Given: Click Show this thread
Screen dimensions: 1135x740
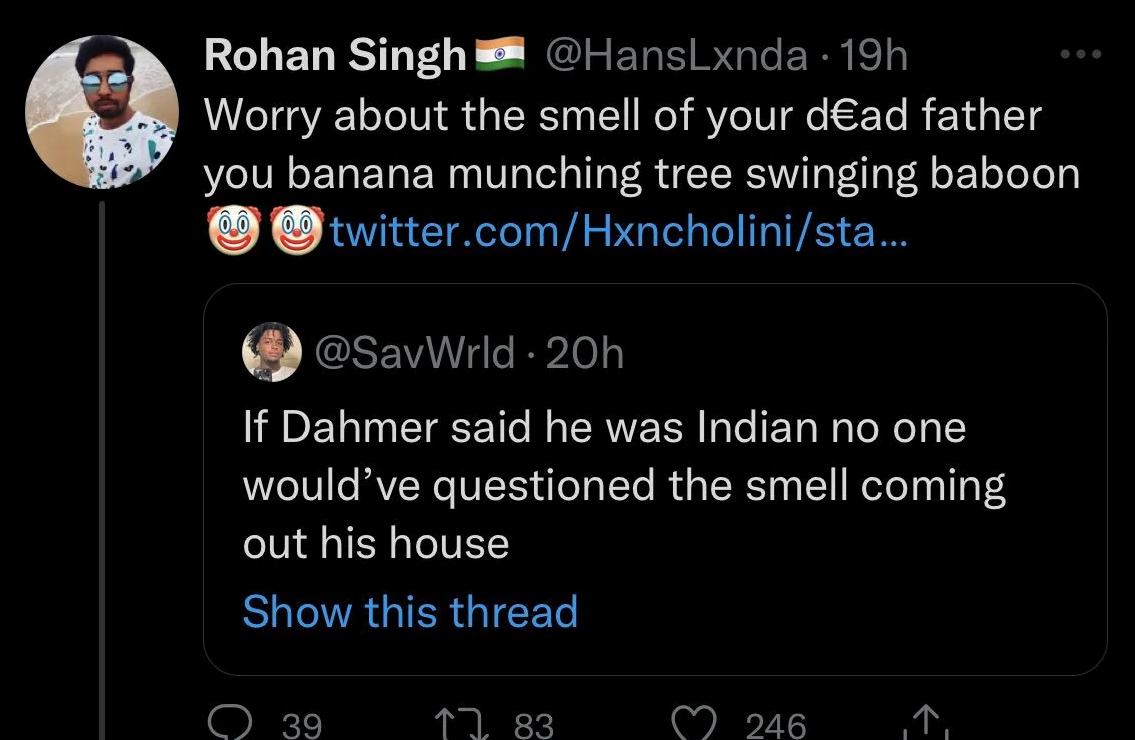Looking at the screenshot, I should [x=410, y=611].
